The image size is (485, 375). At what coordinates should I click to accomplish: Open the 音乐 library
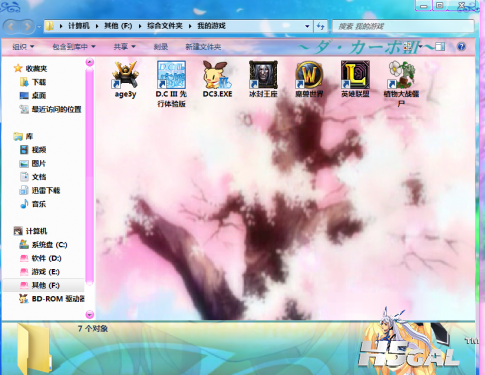[33, 204]
